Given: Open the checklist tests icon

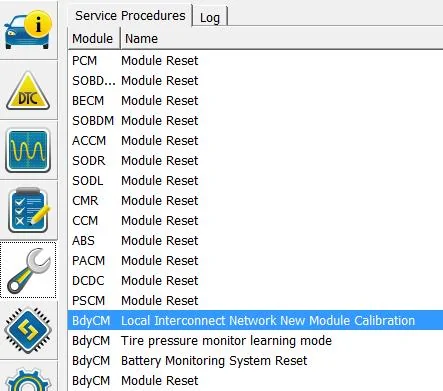Looking at the screenshot, I should pyautogui.click(x=28, y=210).
